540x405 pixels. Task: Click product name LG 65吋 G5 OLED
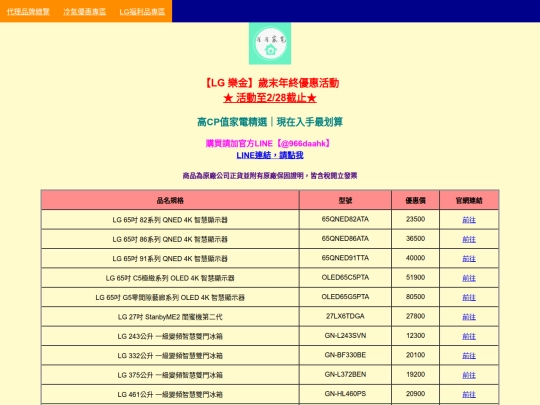170,297
